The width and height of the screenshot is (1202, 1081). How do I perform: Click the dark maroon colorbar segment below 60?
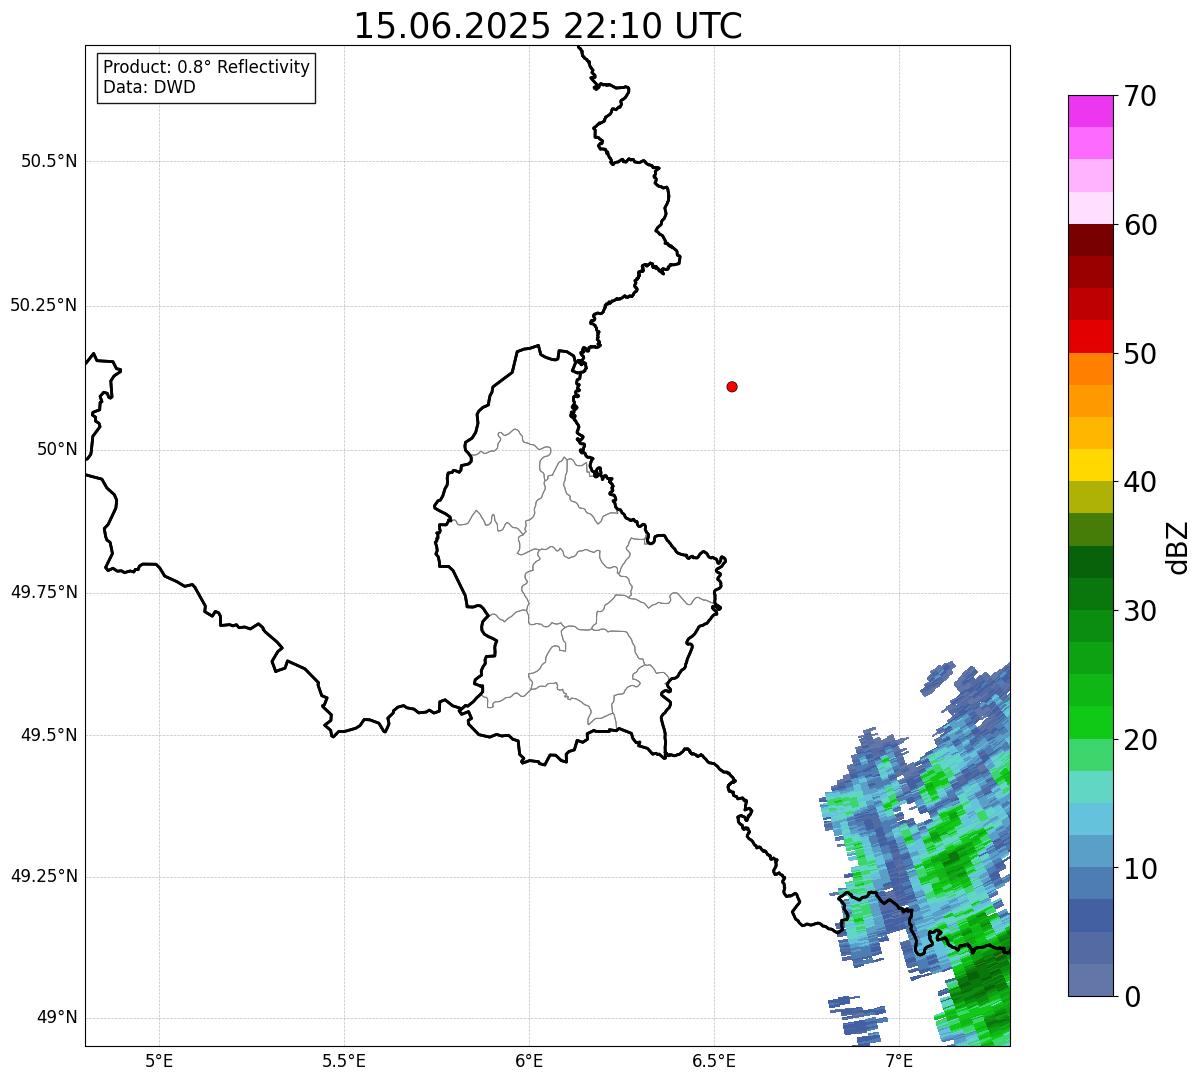[1091, 240]
